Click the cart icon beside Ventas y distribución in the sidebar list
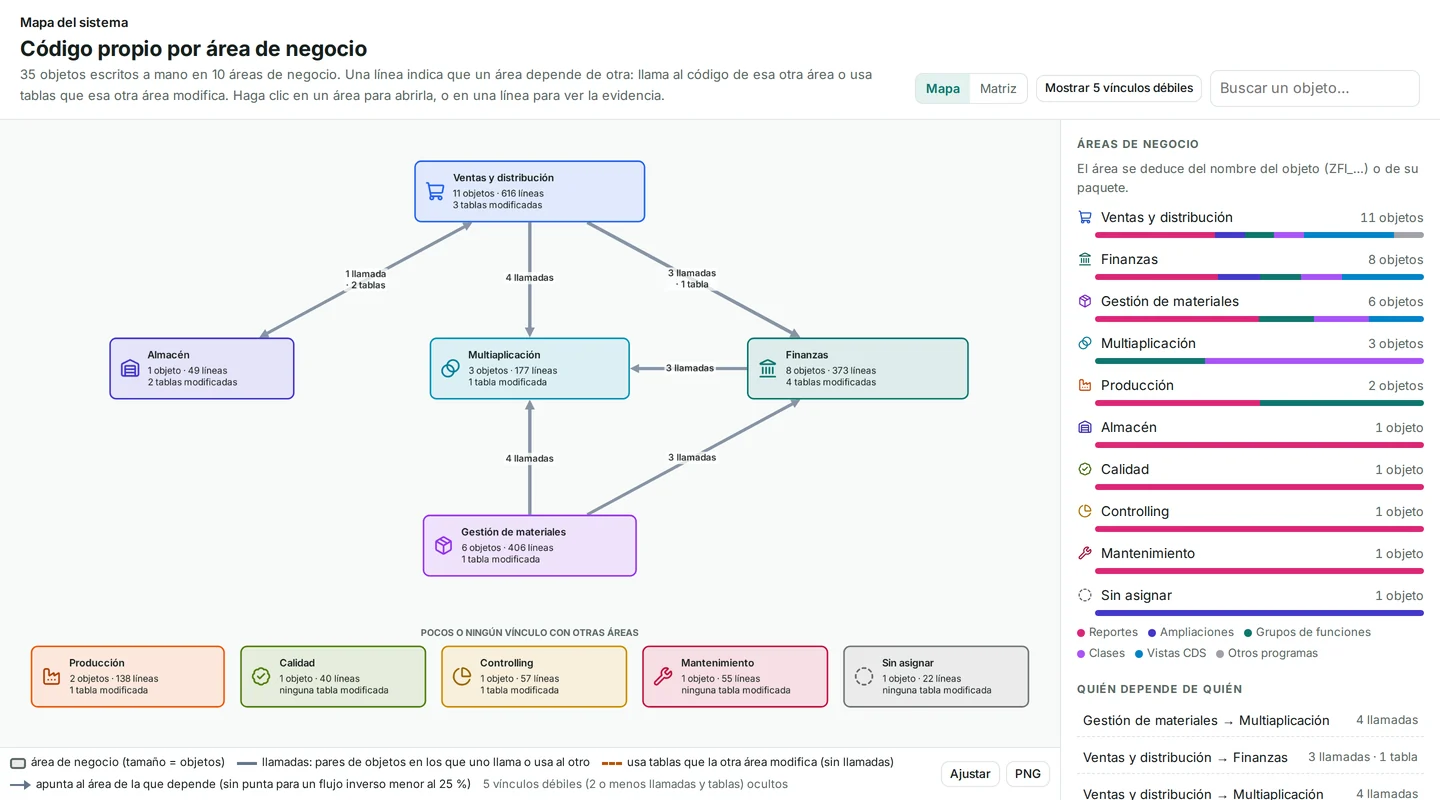This screenshot has width=1440, height=800. pos(1085,217)
